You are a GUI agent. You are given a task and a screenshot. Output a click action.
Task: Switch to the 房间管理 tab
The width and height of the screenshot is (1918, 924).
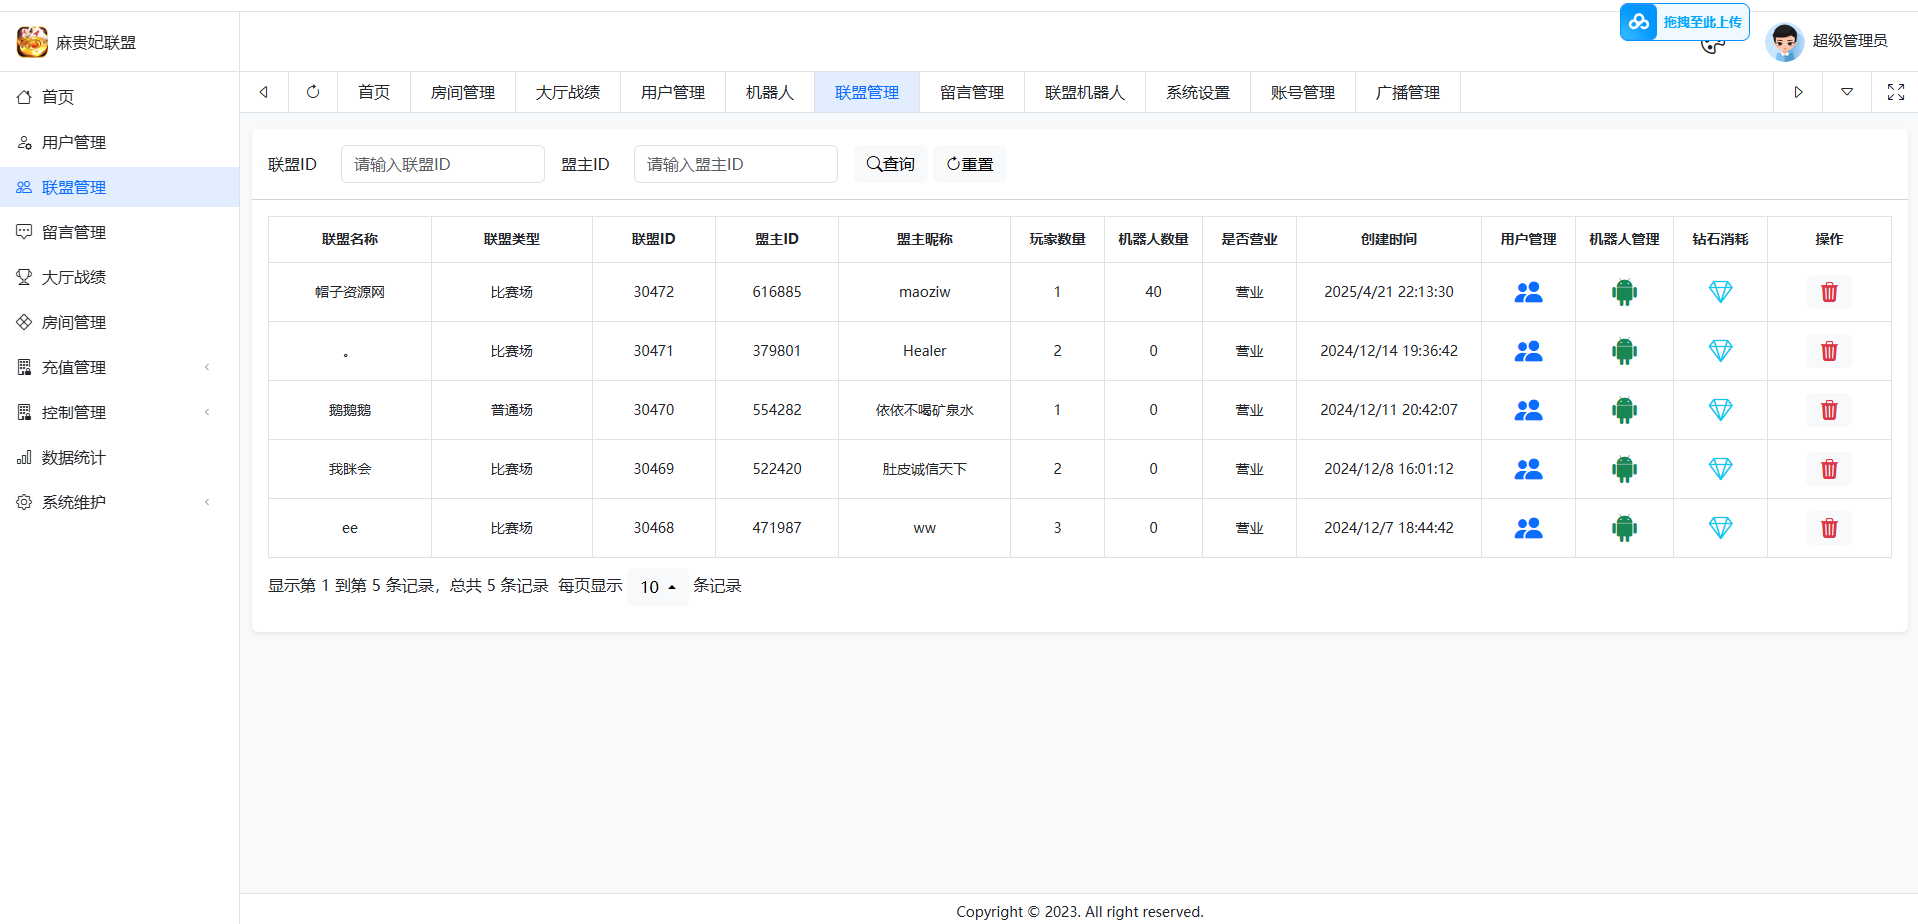pyautogui.click(x=462, y=92)
